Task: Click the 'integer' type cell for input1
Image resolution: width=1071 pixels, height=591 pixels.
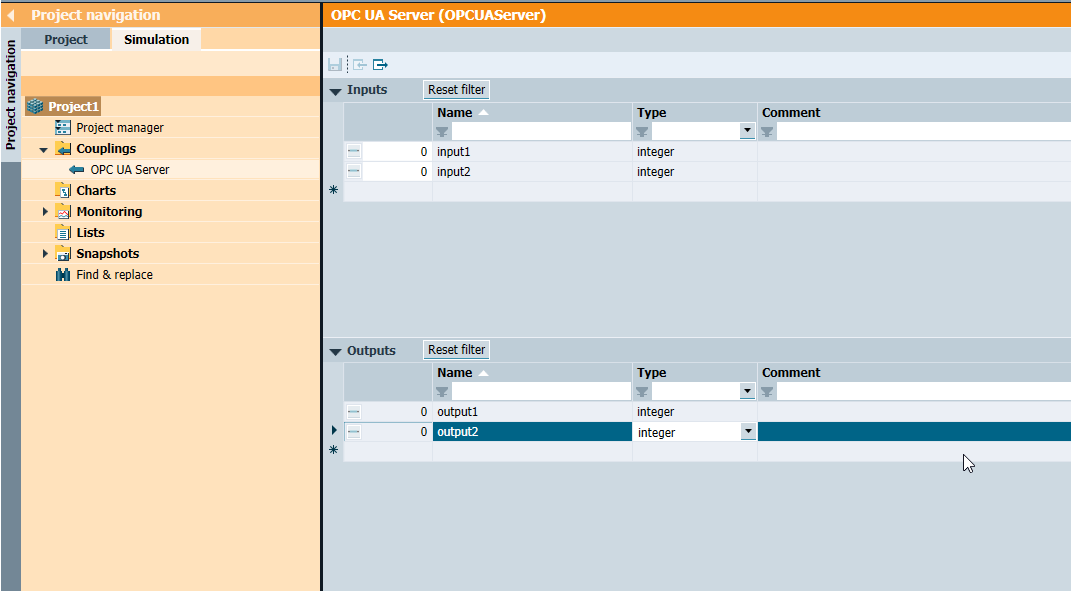Action: pyautogui.click(x=695, y=152)
